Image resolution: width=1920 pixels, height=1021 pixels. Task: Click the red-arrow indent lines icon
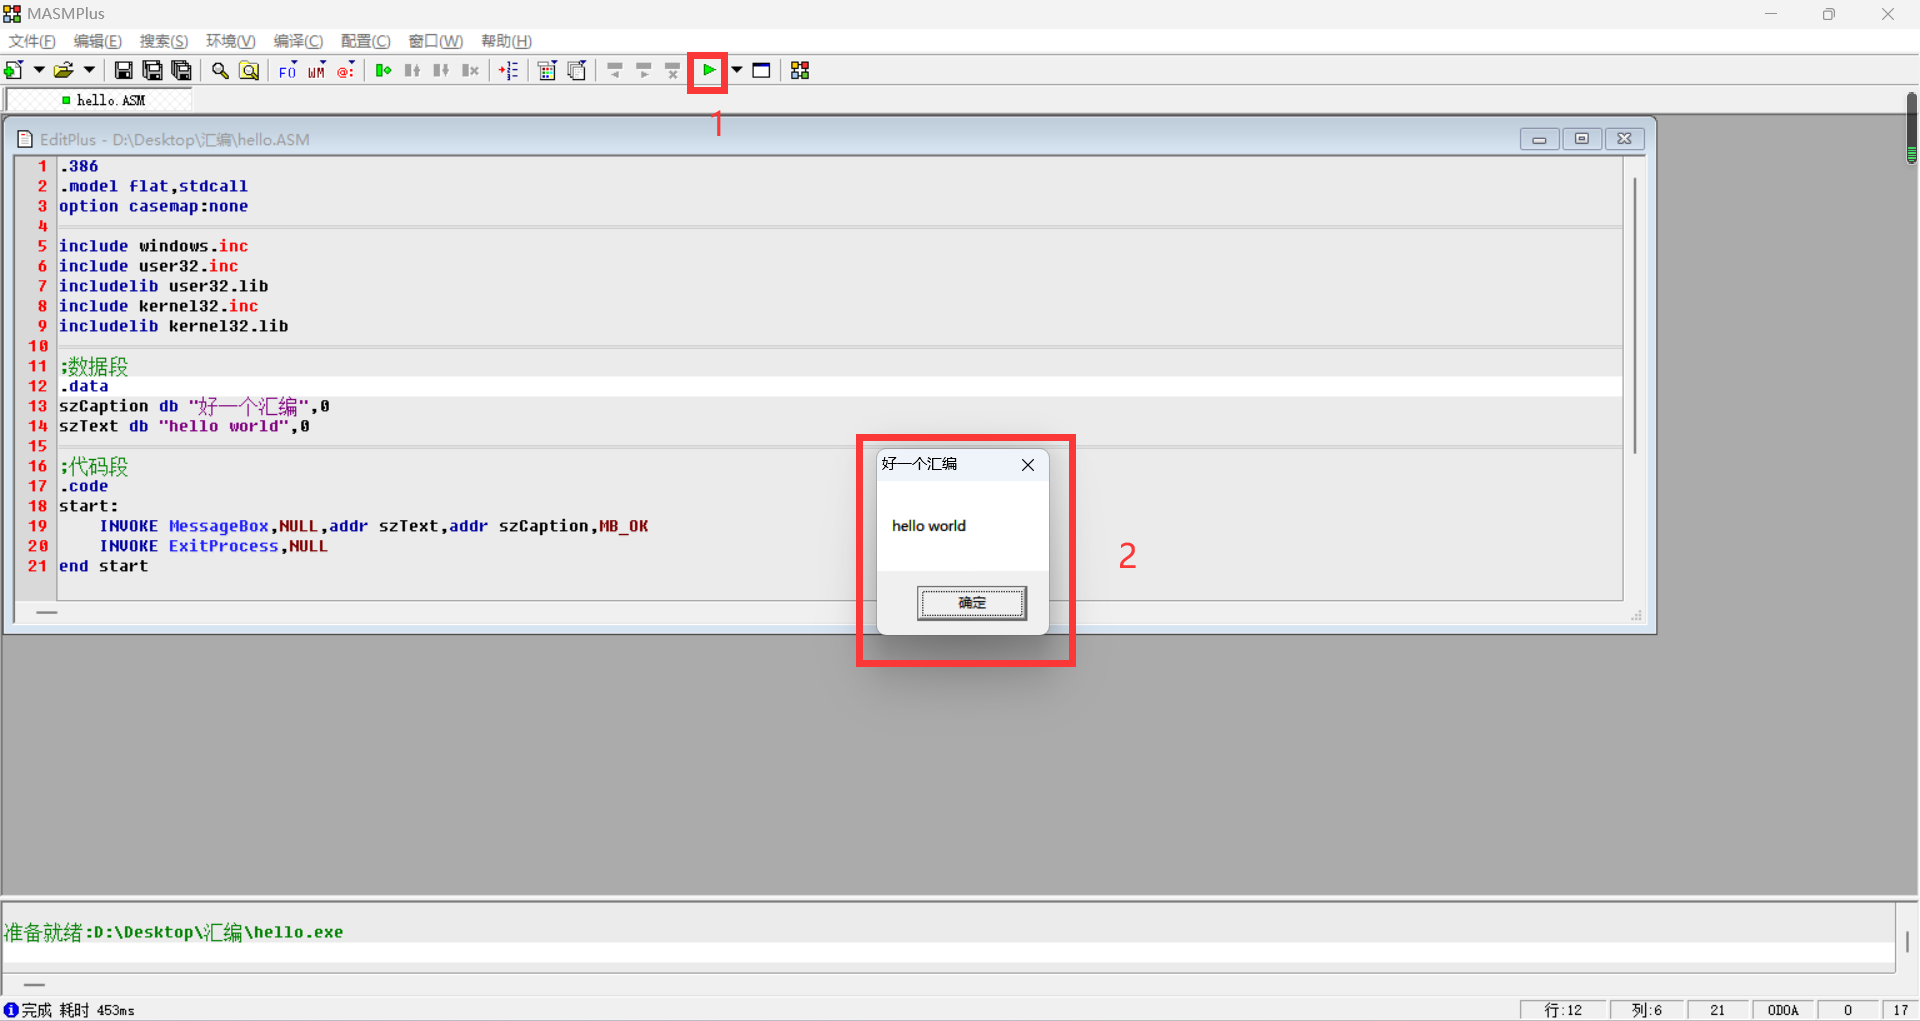(x=509, y=70)
